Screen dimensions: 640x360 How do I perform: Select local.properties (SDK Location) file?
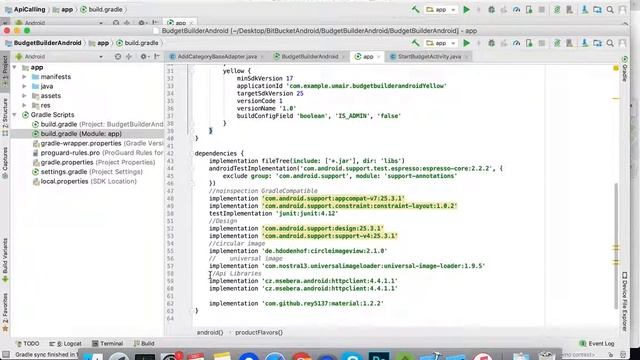84,181
